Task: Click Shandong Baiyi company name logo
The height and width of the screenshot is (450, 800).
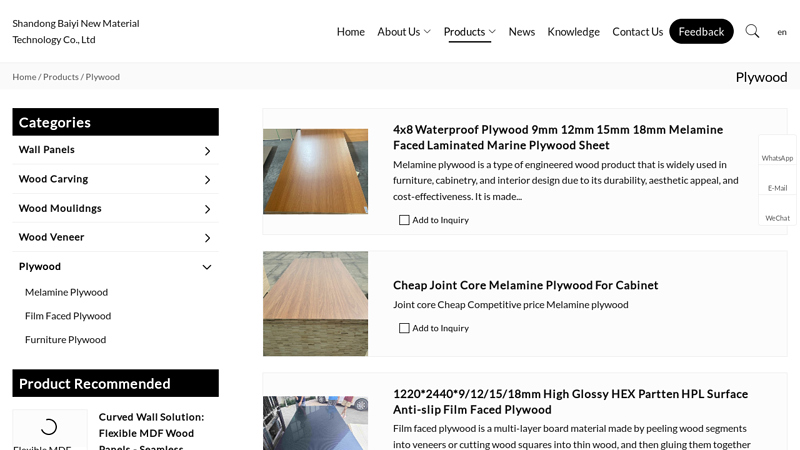Action: coord(76,31)
